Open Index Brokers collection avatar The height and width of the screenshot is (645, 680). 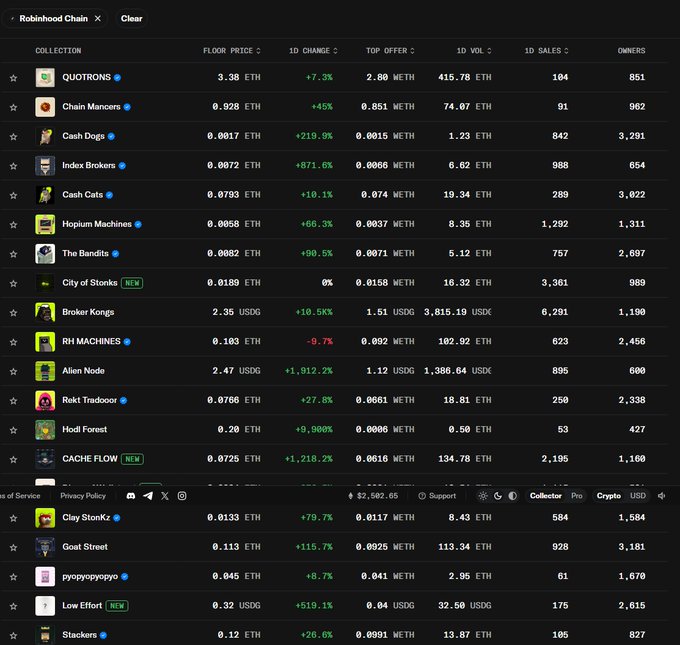(x=45, y=165)
